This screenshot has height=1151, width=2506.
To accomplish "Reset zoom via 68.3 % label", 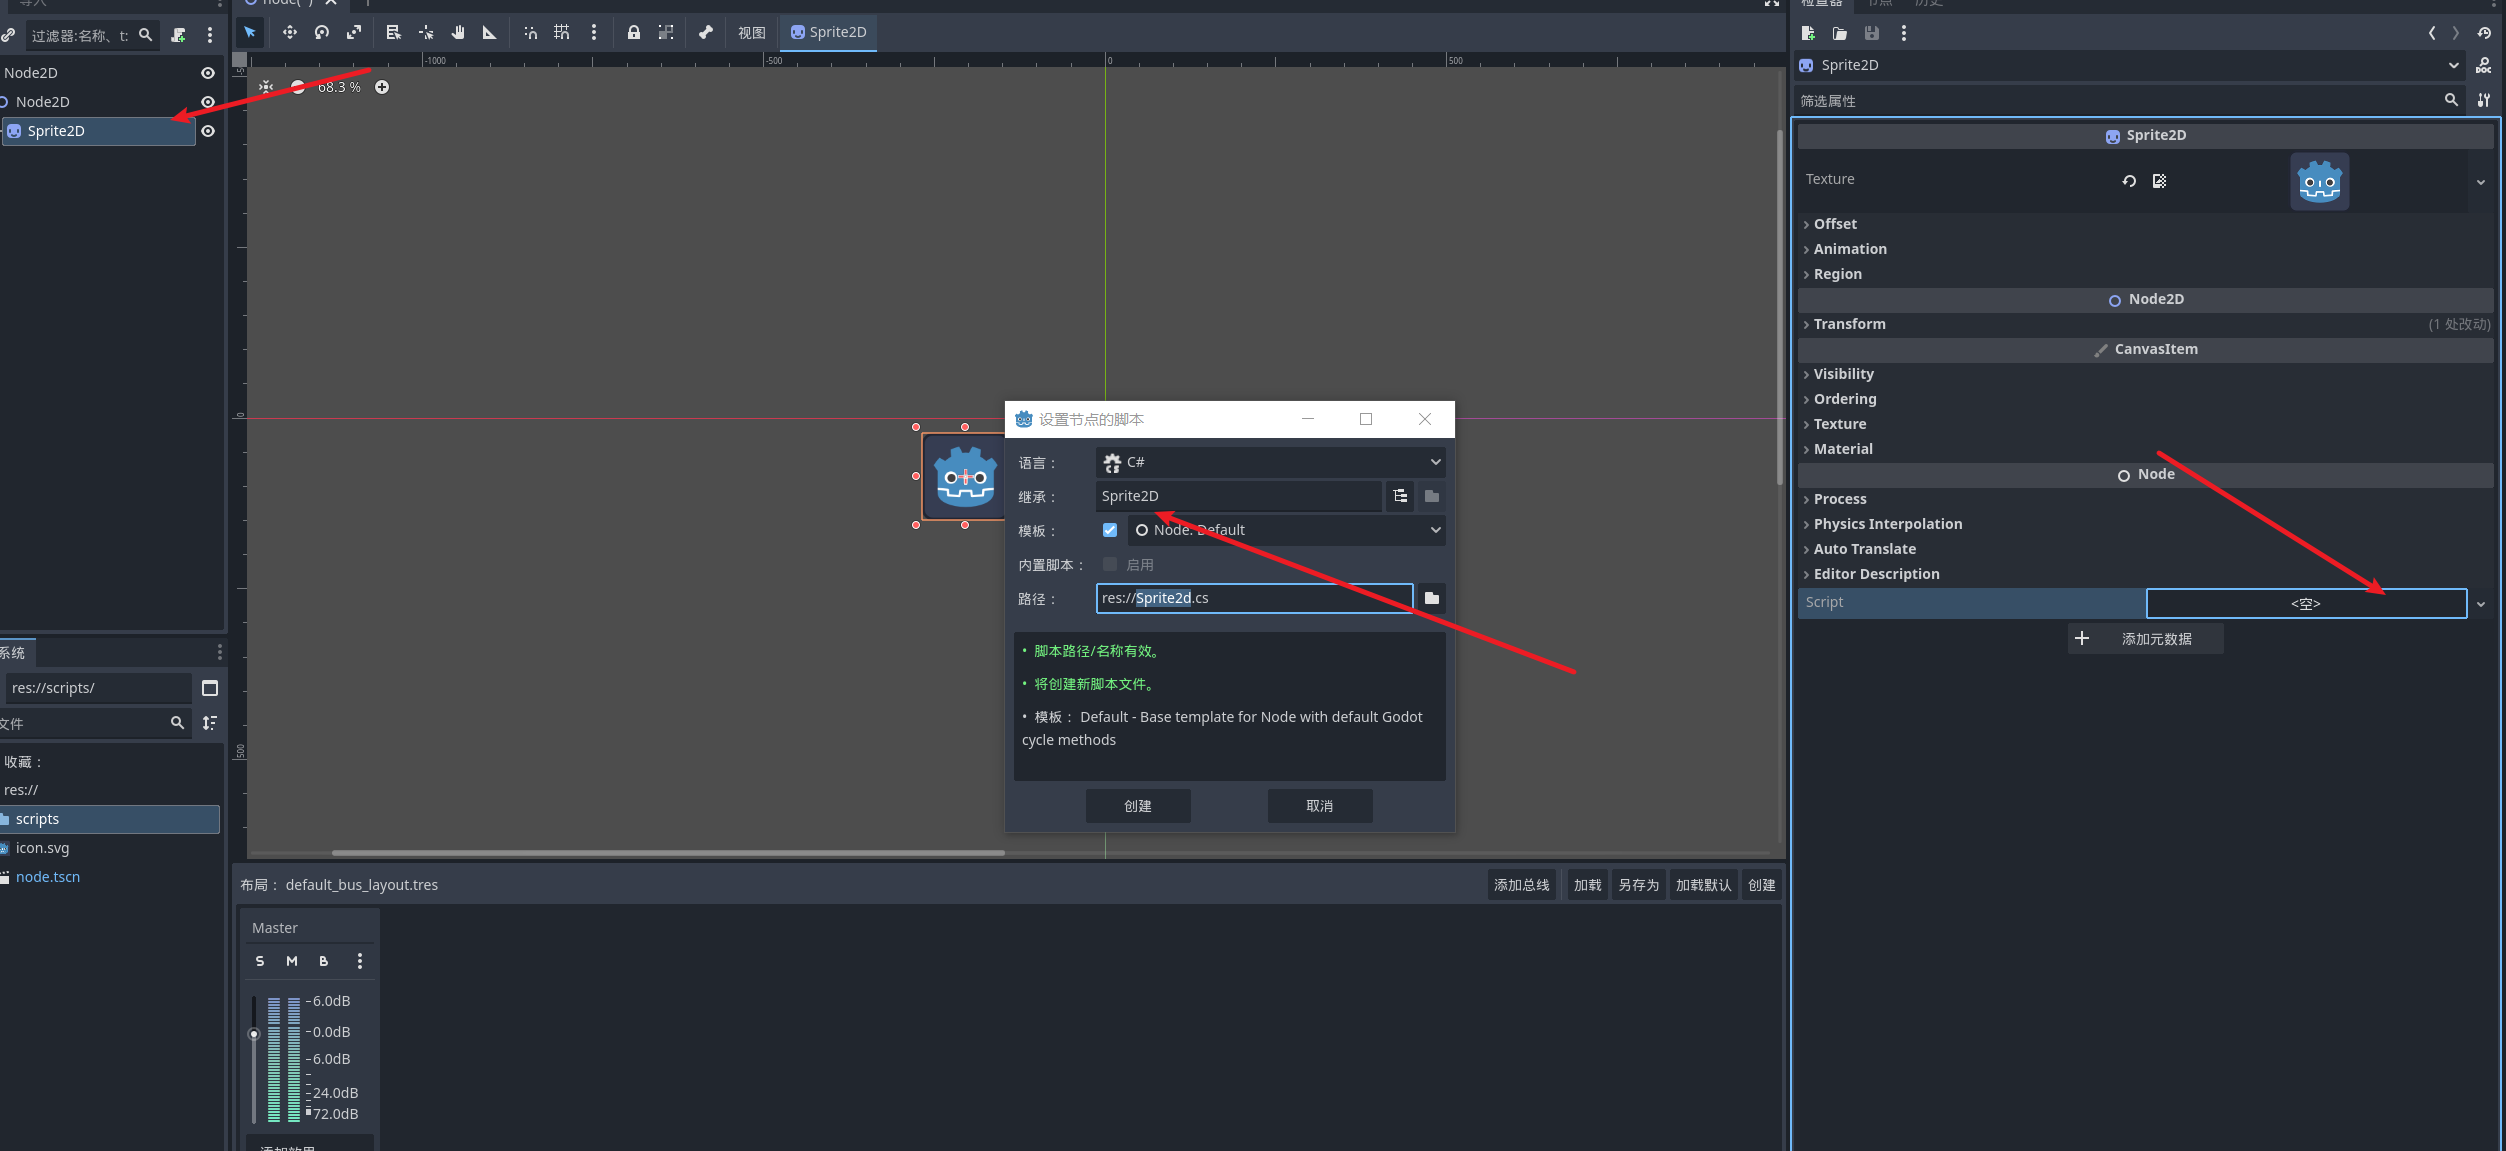I will coord(339,87).
